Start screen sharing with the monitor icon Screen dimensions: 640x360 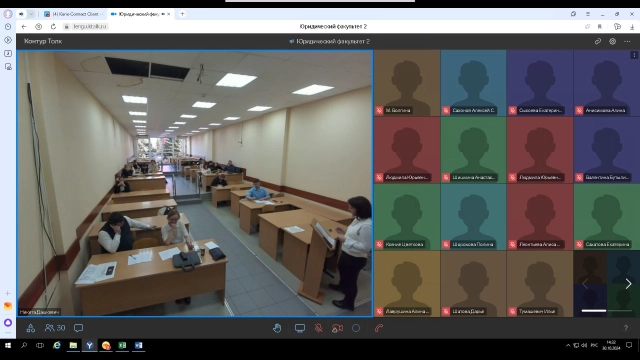pos(300,328)
